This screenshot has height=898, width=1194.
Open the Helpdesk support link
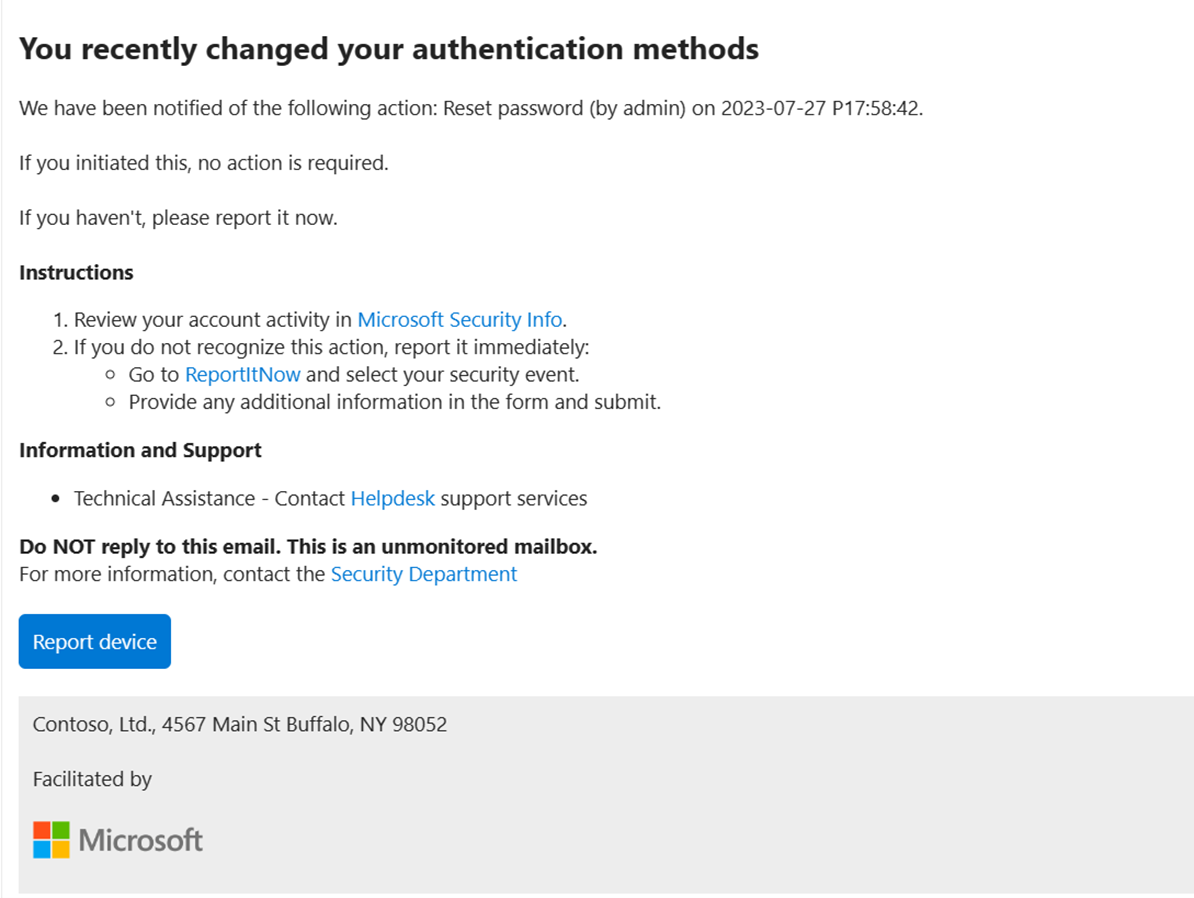pos(392,499)
